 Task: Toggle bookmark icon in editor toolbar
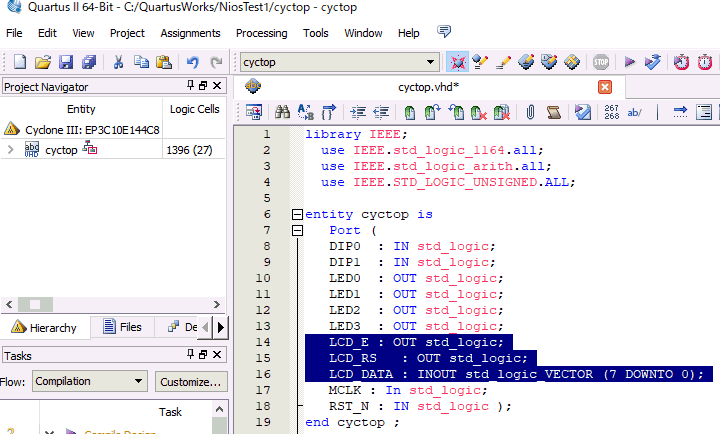tap(410, 112)
